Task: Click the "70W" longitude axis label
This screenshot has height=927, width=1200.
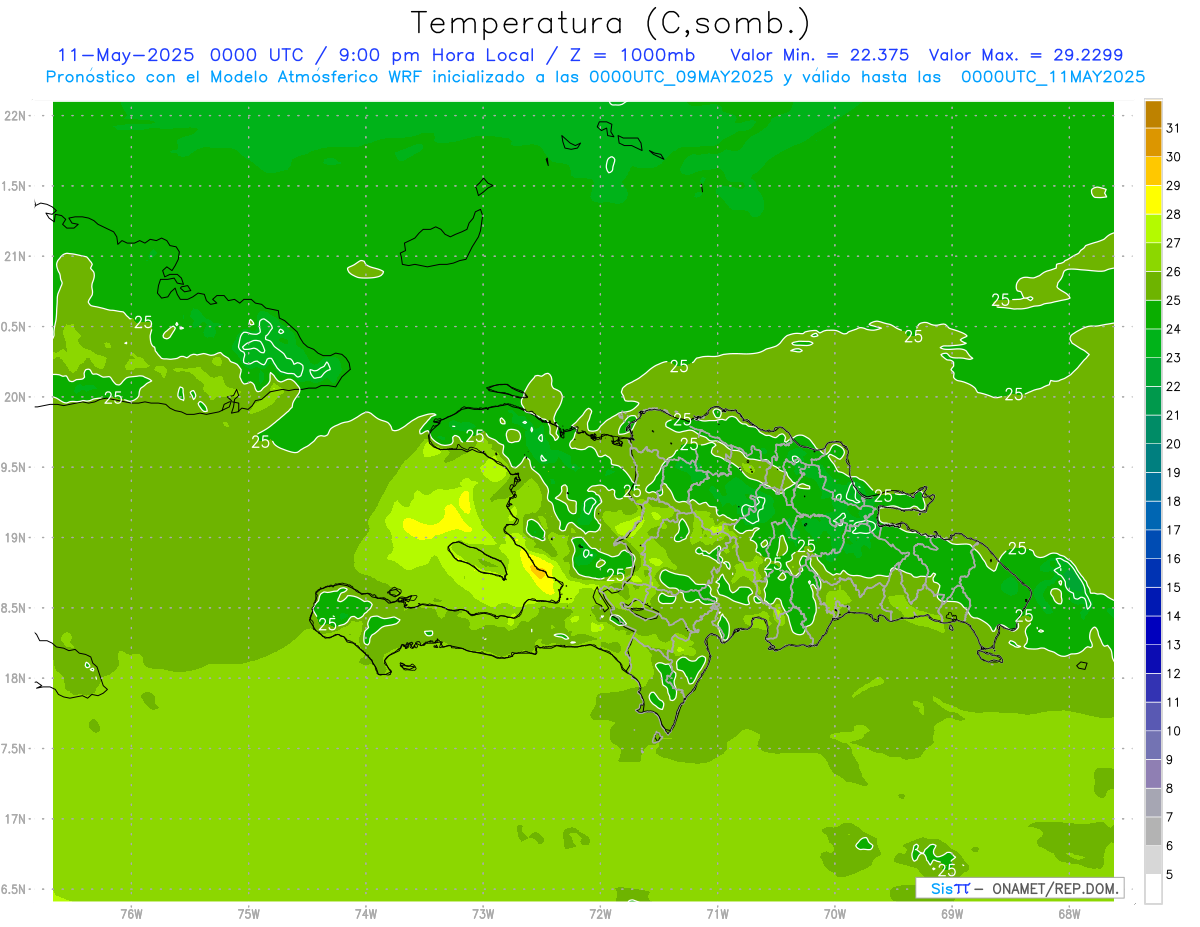Action: [x=835, y=913]
